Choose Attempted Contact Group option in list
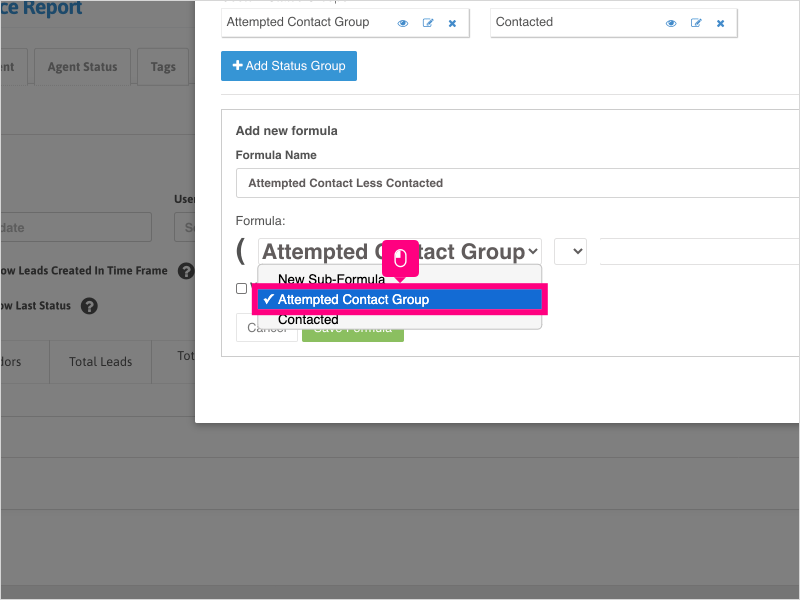The image size is (800, 600). [x=399, y=299]
